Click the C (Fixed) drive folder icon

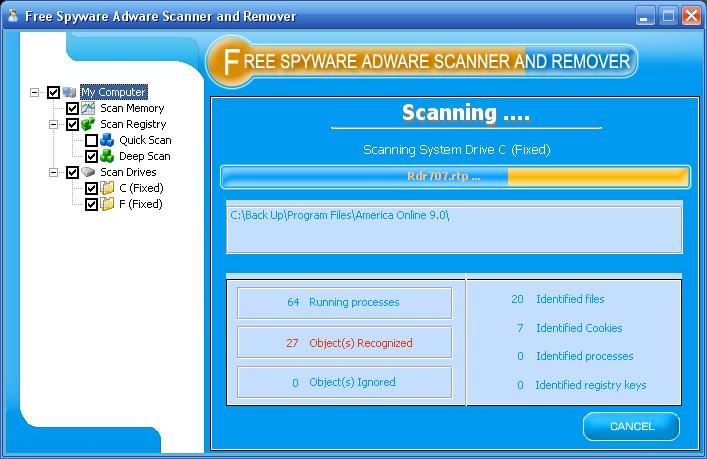point(107,188)
